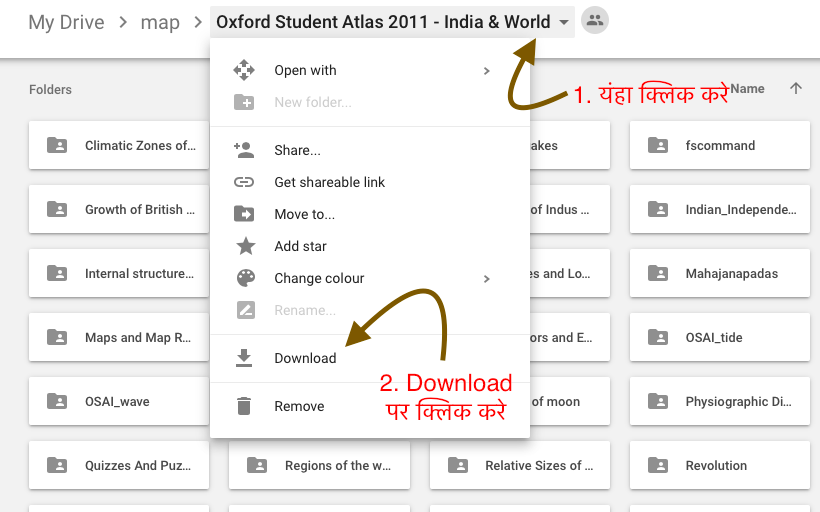This screenshot has width=820, height=512.
Task: Click the OSAI_wave folder icon
Action: [x=57, y=401]
